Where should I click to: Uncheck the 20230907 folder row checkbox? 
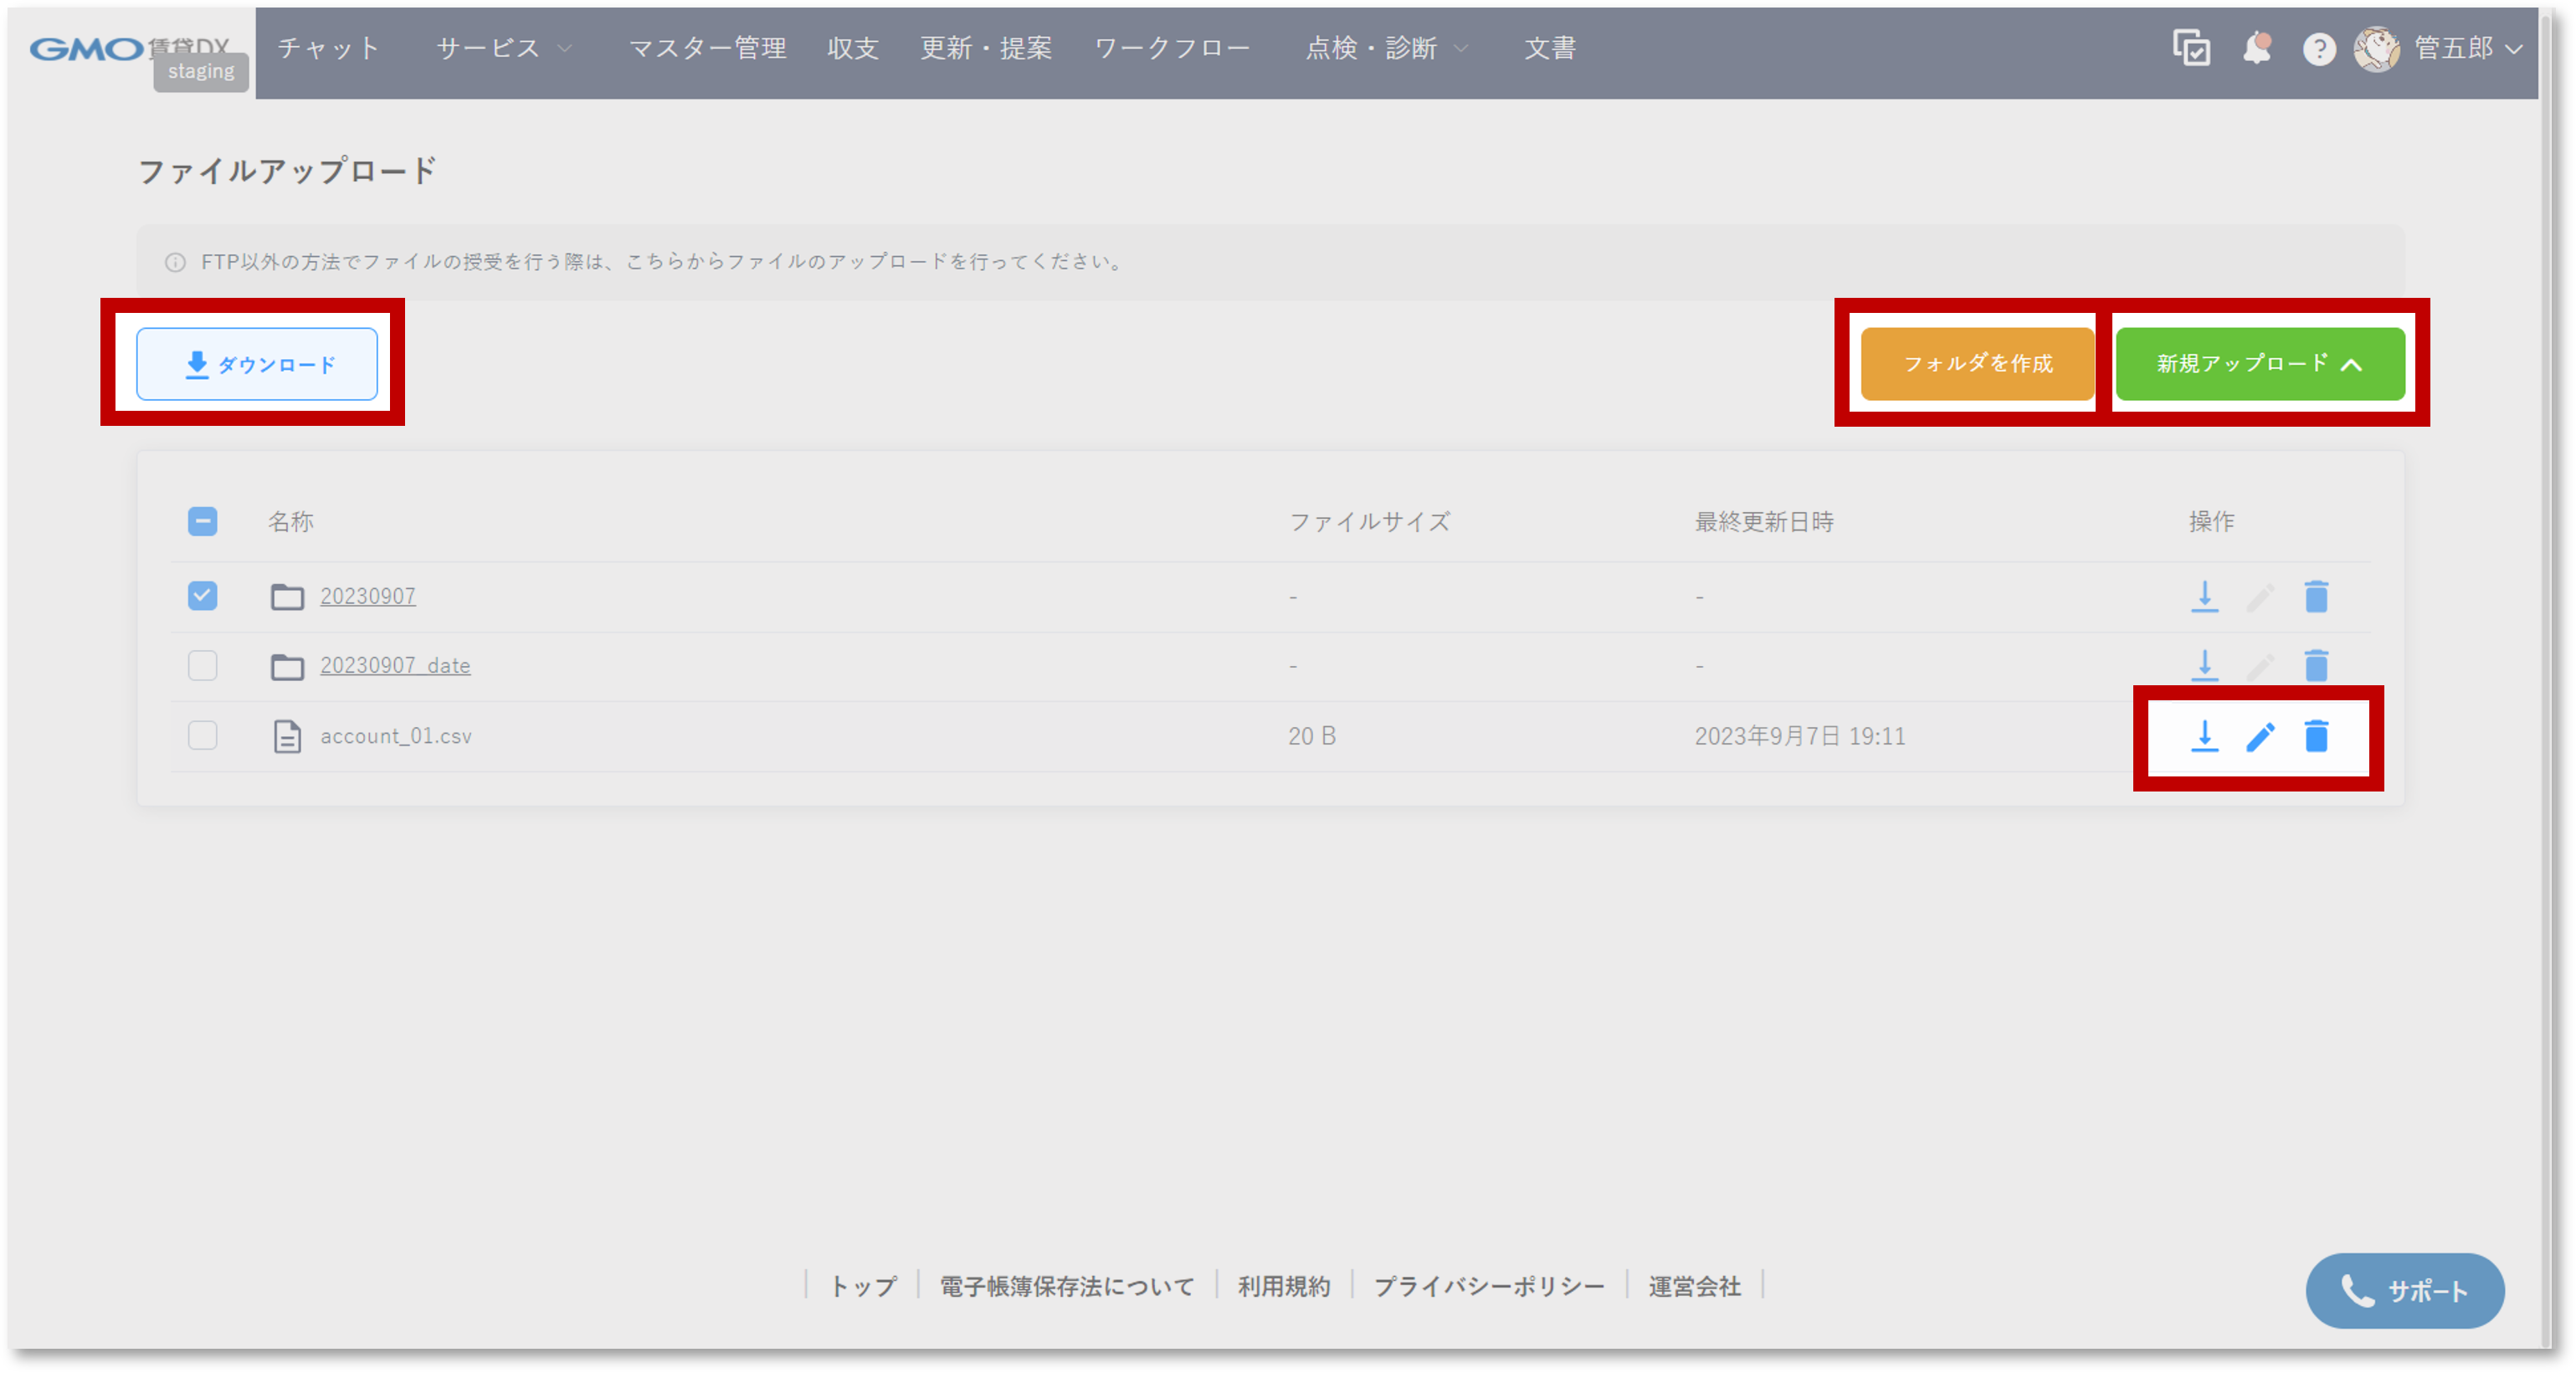(203, 596)
